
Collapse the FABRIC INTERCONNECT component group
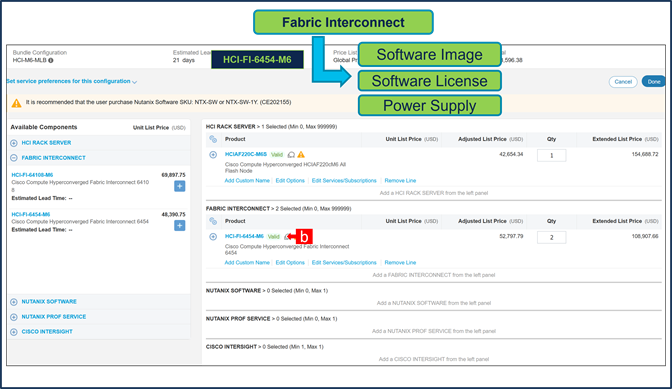pos(14,158)
